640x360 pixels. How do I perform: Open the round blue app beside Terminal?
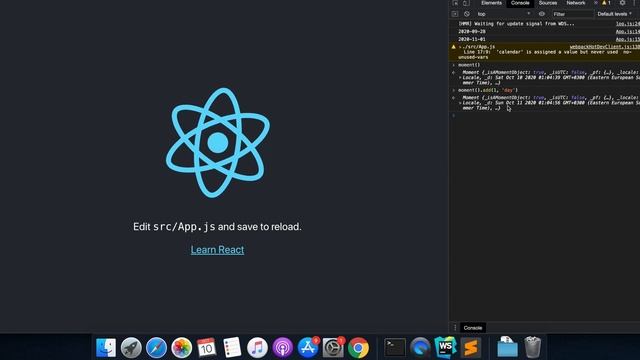click(x=420, y=348)
